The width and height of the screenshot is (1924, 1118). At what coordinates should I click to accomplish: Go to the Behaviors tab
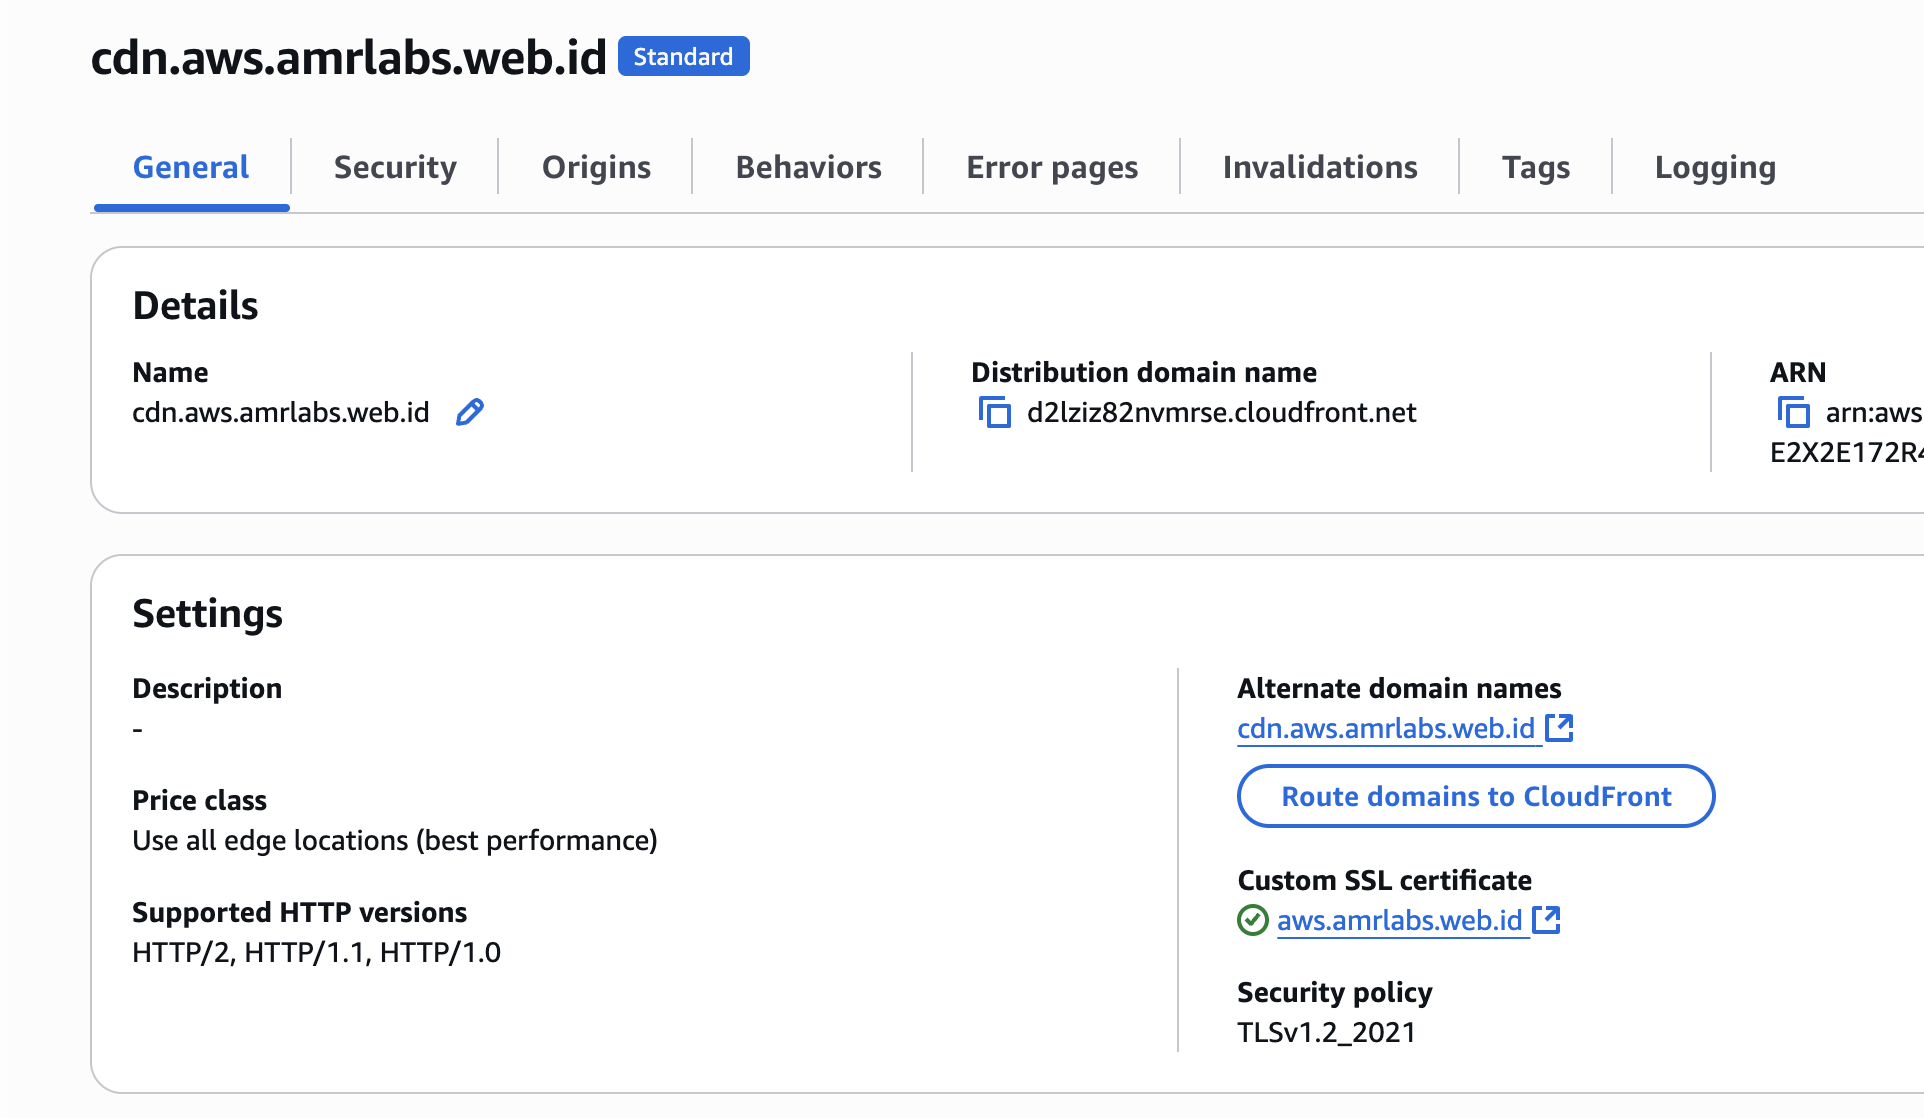click(808, 167)
